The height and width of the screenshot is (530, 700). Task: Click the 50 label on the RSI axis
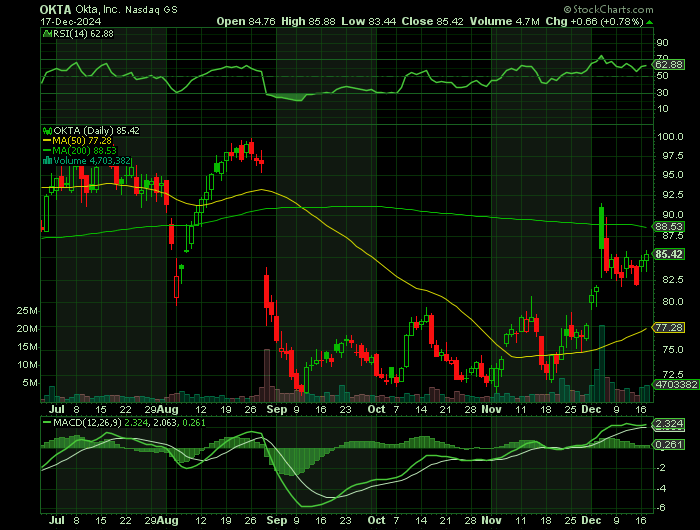pyautogui.click(x=662, y=76)
